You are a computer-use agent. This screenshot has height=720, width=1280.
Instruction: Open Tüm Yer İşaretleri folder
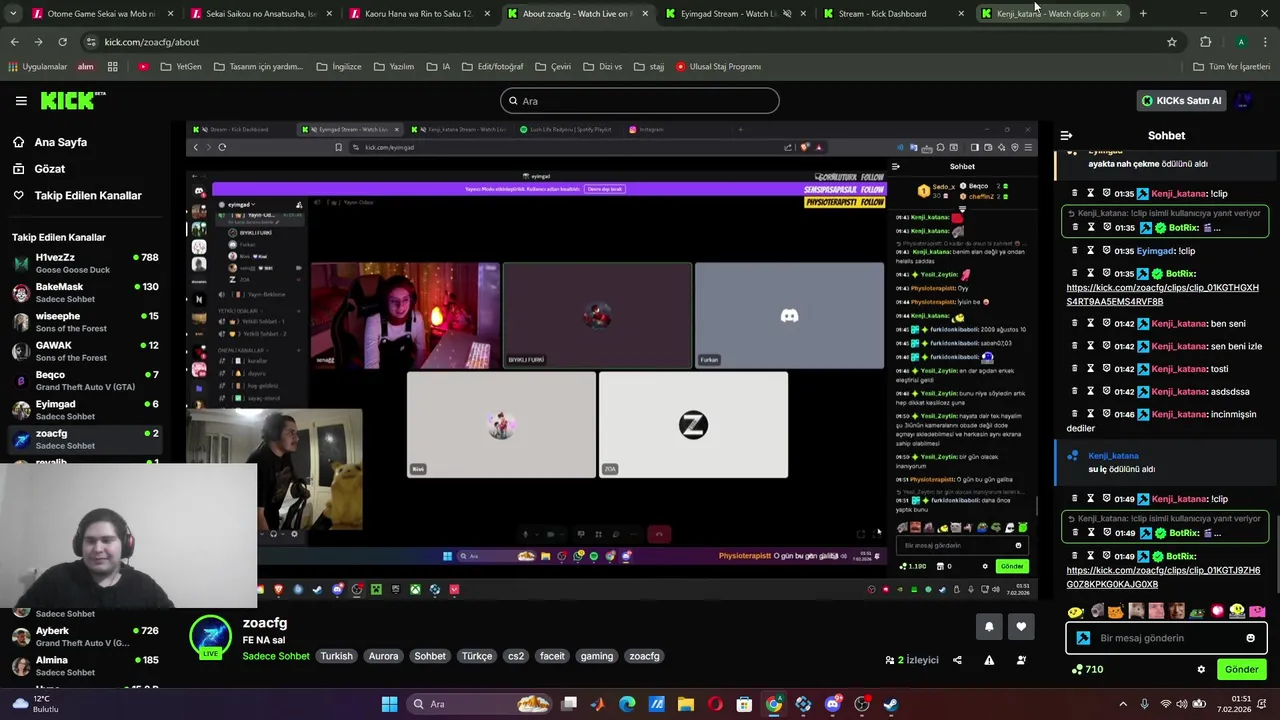point(1231,66)
